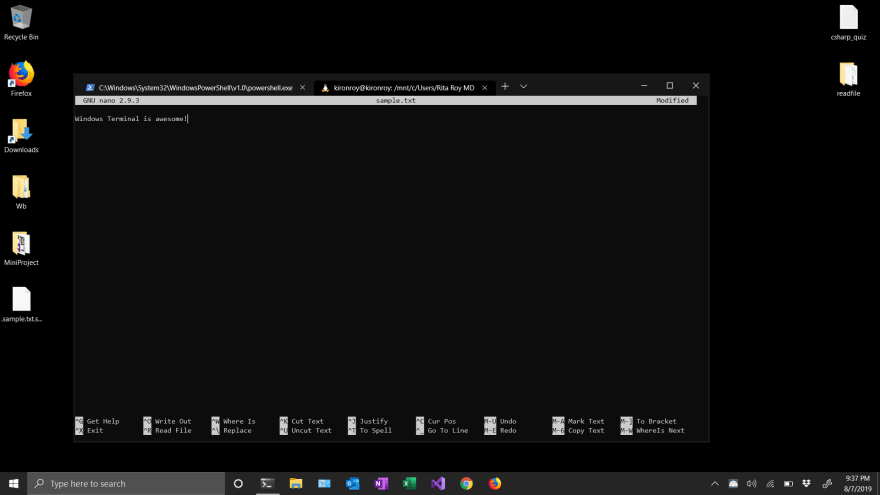Click the Undo shortcut hint

(501, 421)
